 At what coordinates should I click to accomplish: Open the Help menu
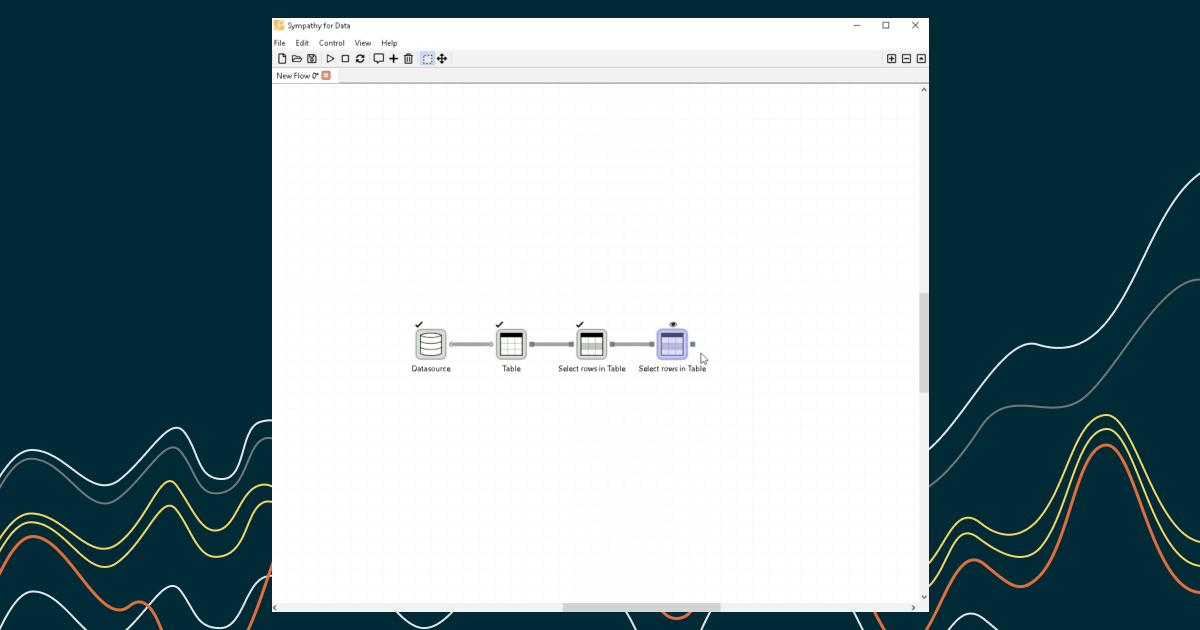coord(389,43)
